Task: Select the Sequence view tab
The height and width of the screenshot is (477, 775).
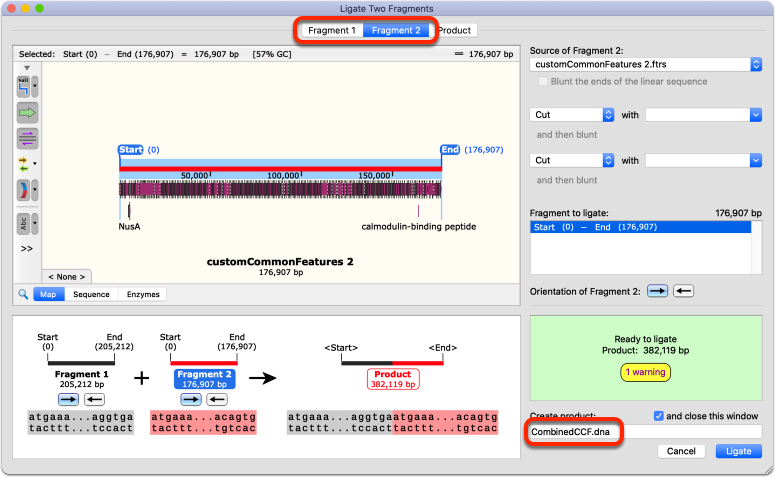Action: point(91,294)
